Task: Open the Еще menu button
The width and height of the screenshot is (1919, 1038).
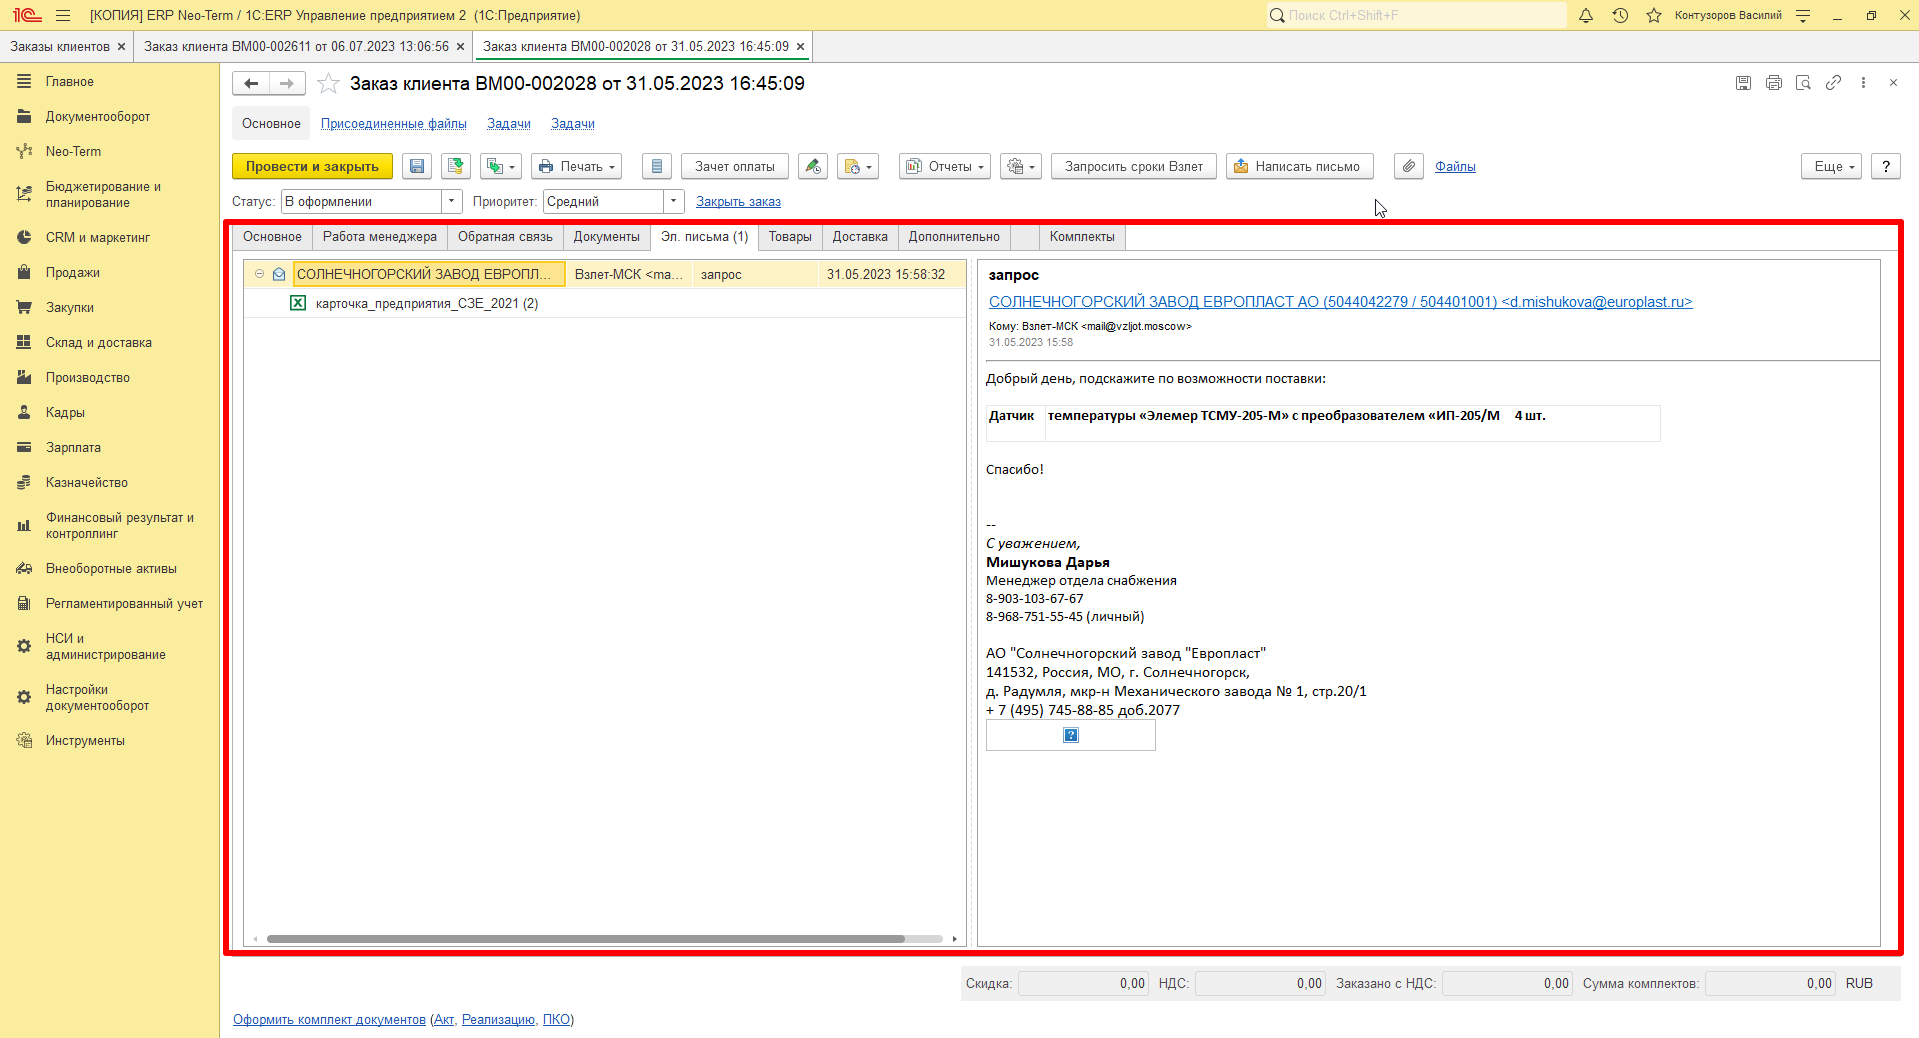Action: pyautogui.click(x=1832, y=167)
